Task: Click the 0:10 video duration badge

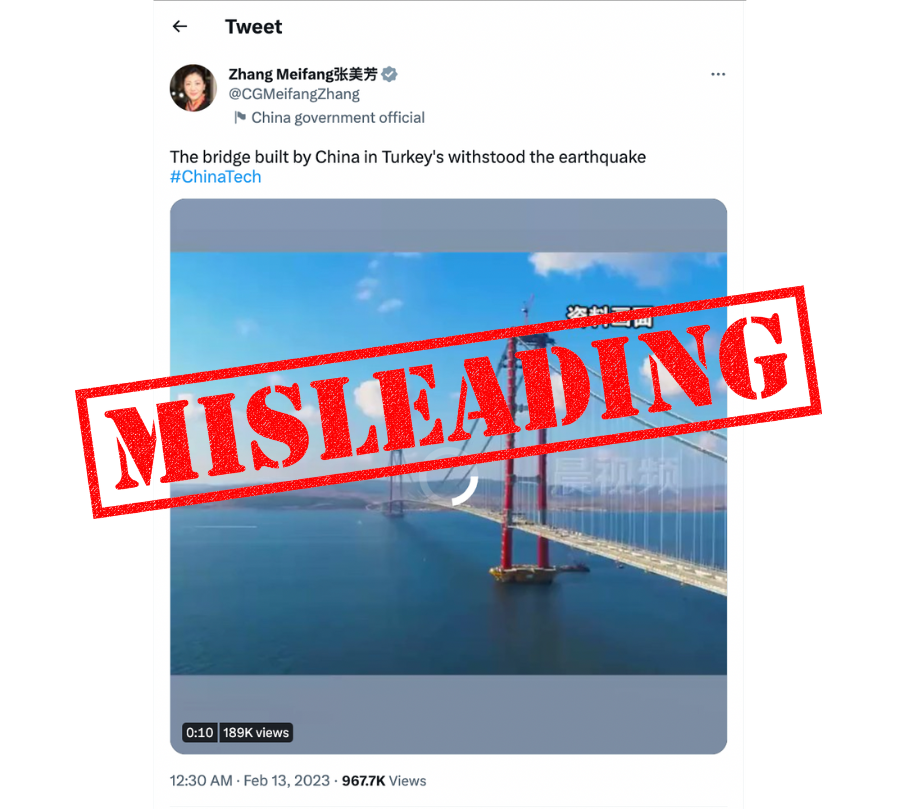Action: [x=200, y=732]
